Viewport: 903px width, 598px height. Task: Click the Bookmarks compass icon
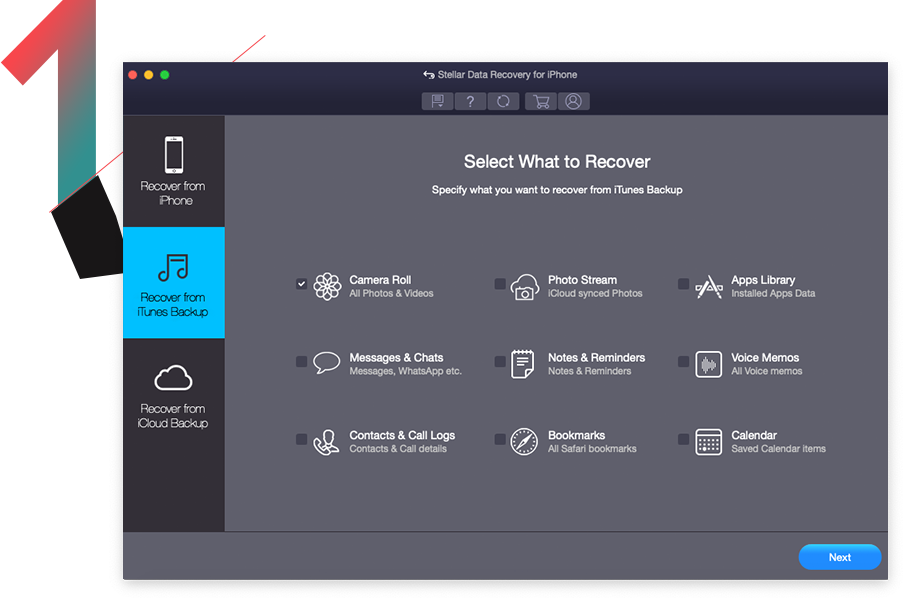coord(525,442)
